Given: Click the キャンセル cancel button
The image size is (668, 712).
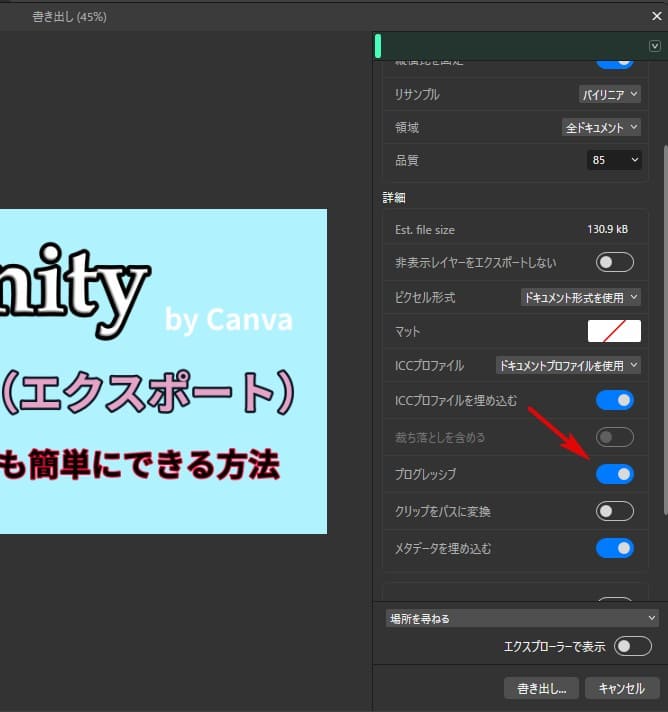Looking at the screenshot, I should tap(622, 688).
